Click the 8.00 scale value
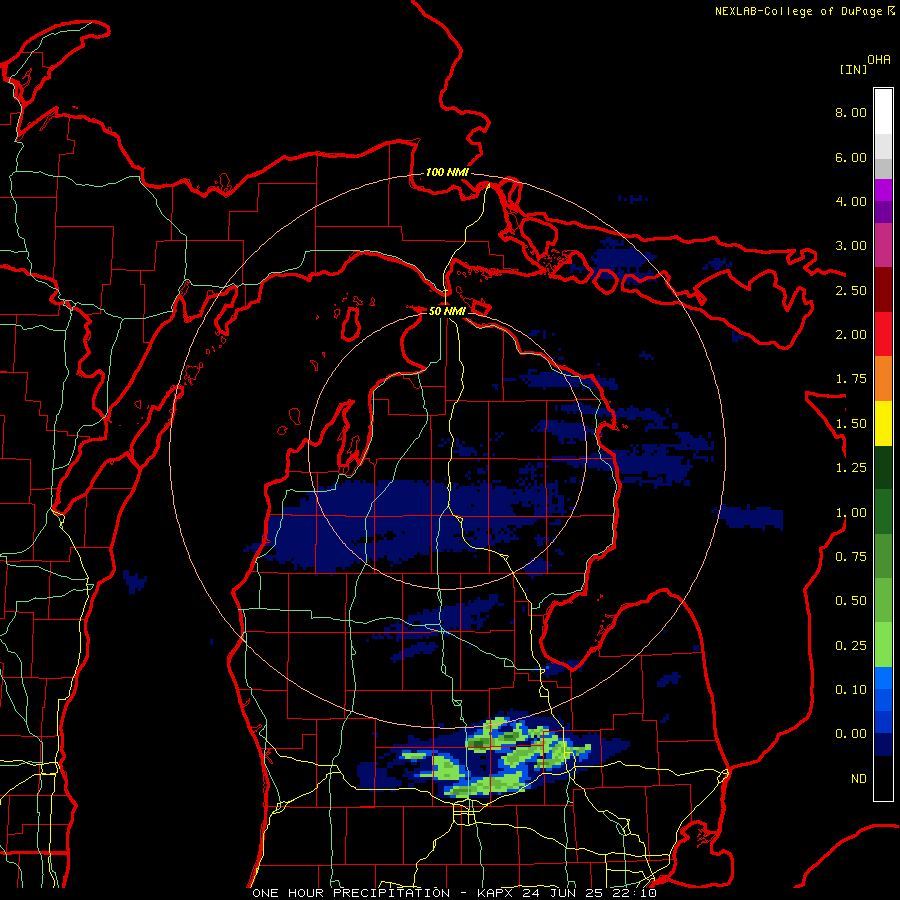Viewport: 900px width, 900px height. point(851,112)
